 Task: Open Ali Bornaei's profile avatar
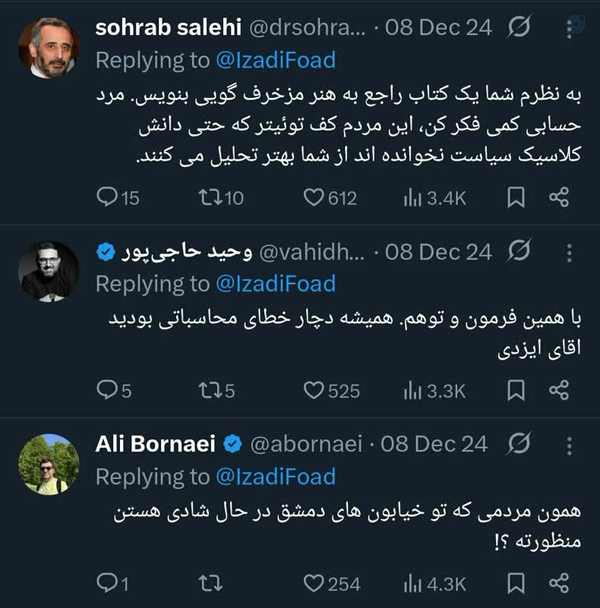tap(48, 463)
